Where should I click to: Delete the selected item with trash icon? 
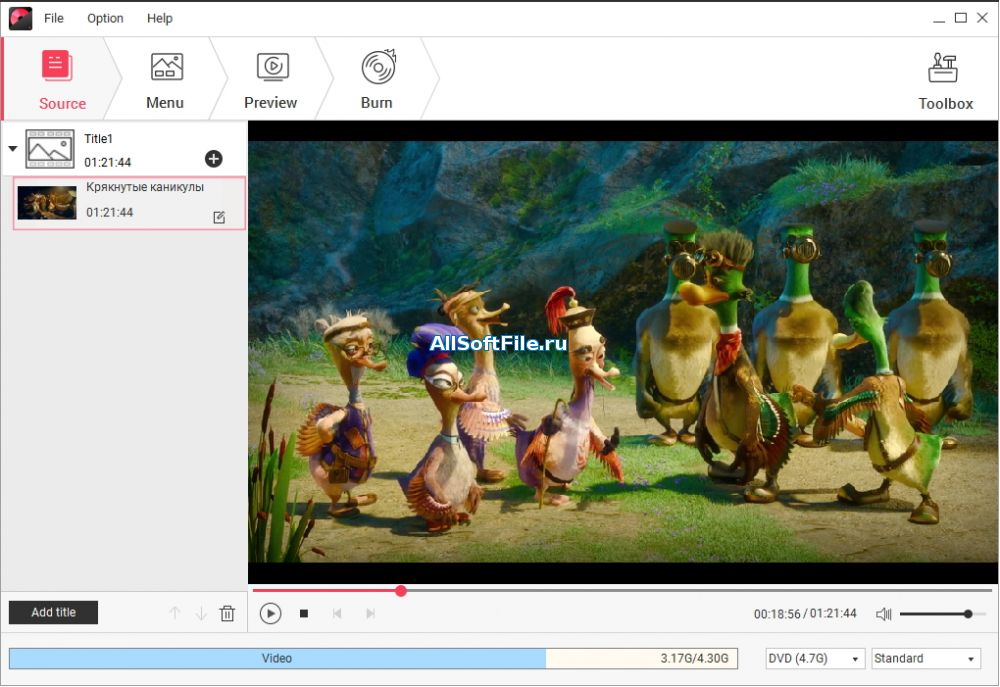pos(228,613)
